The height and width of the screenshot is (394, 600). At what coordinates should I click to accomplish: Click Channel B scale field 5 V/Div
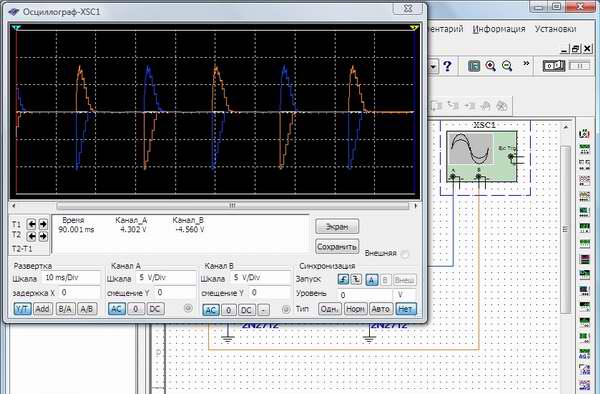tap(260, 278)
